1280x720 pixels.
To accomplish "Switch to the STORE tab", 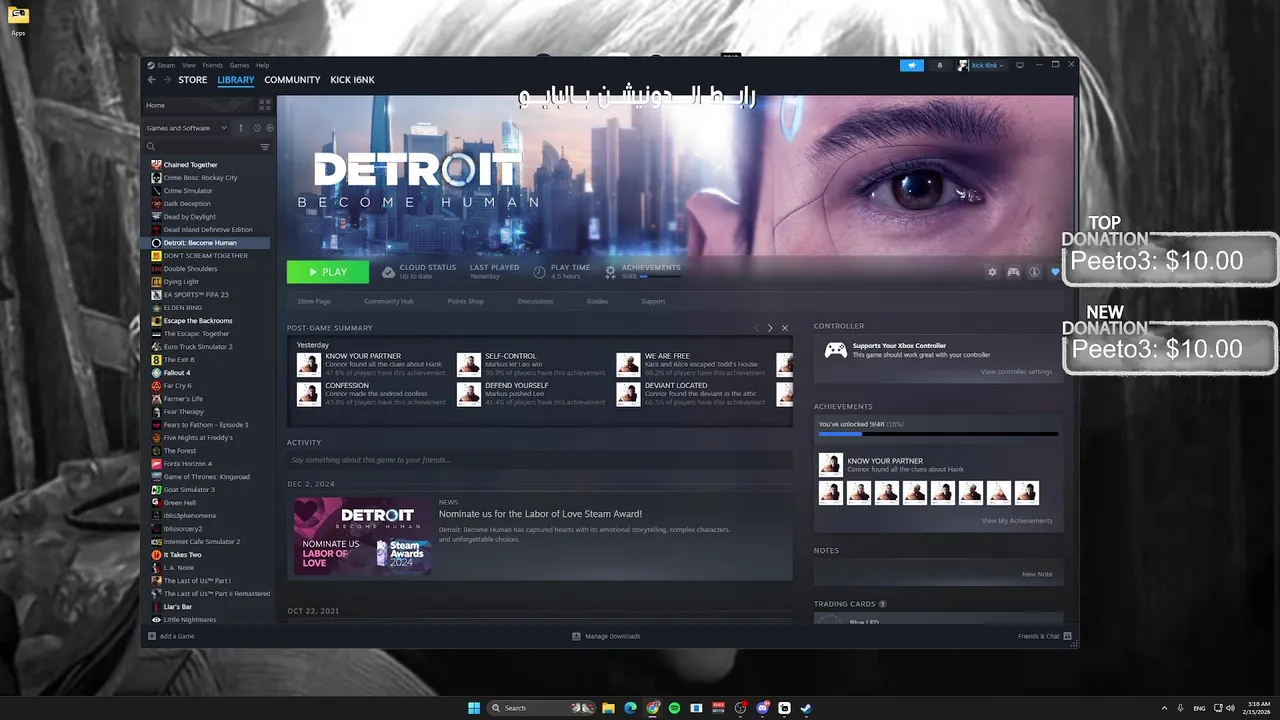I will [x=193, y=80].
